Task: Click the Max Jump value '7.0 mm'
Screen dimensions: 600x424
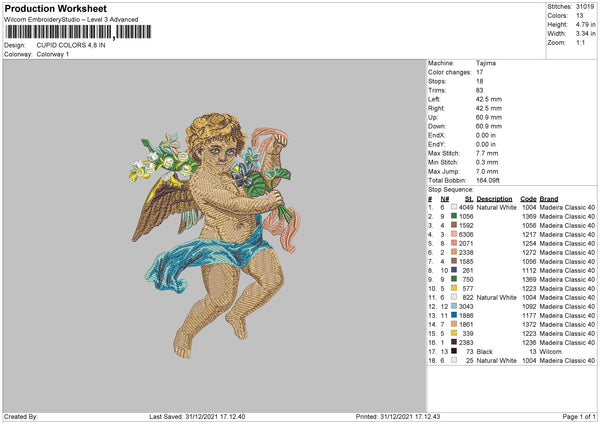Action: point(487,171)
